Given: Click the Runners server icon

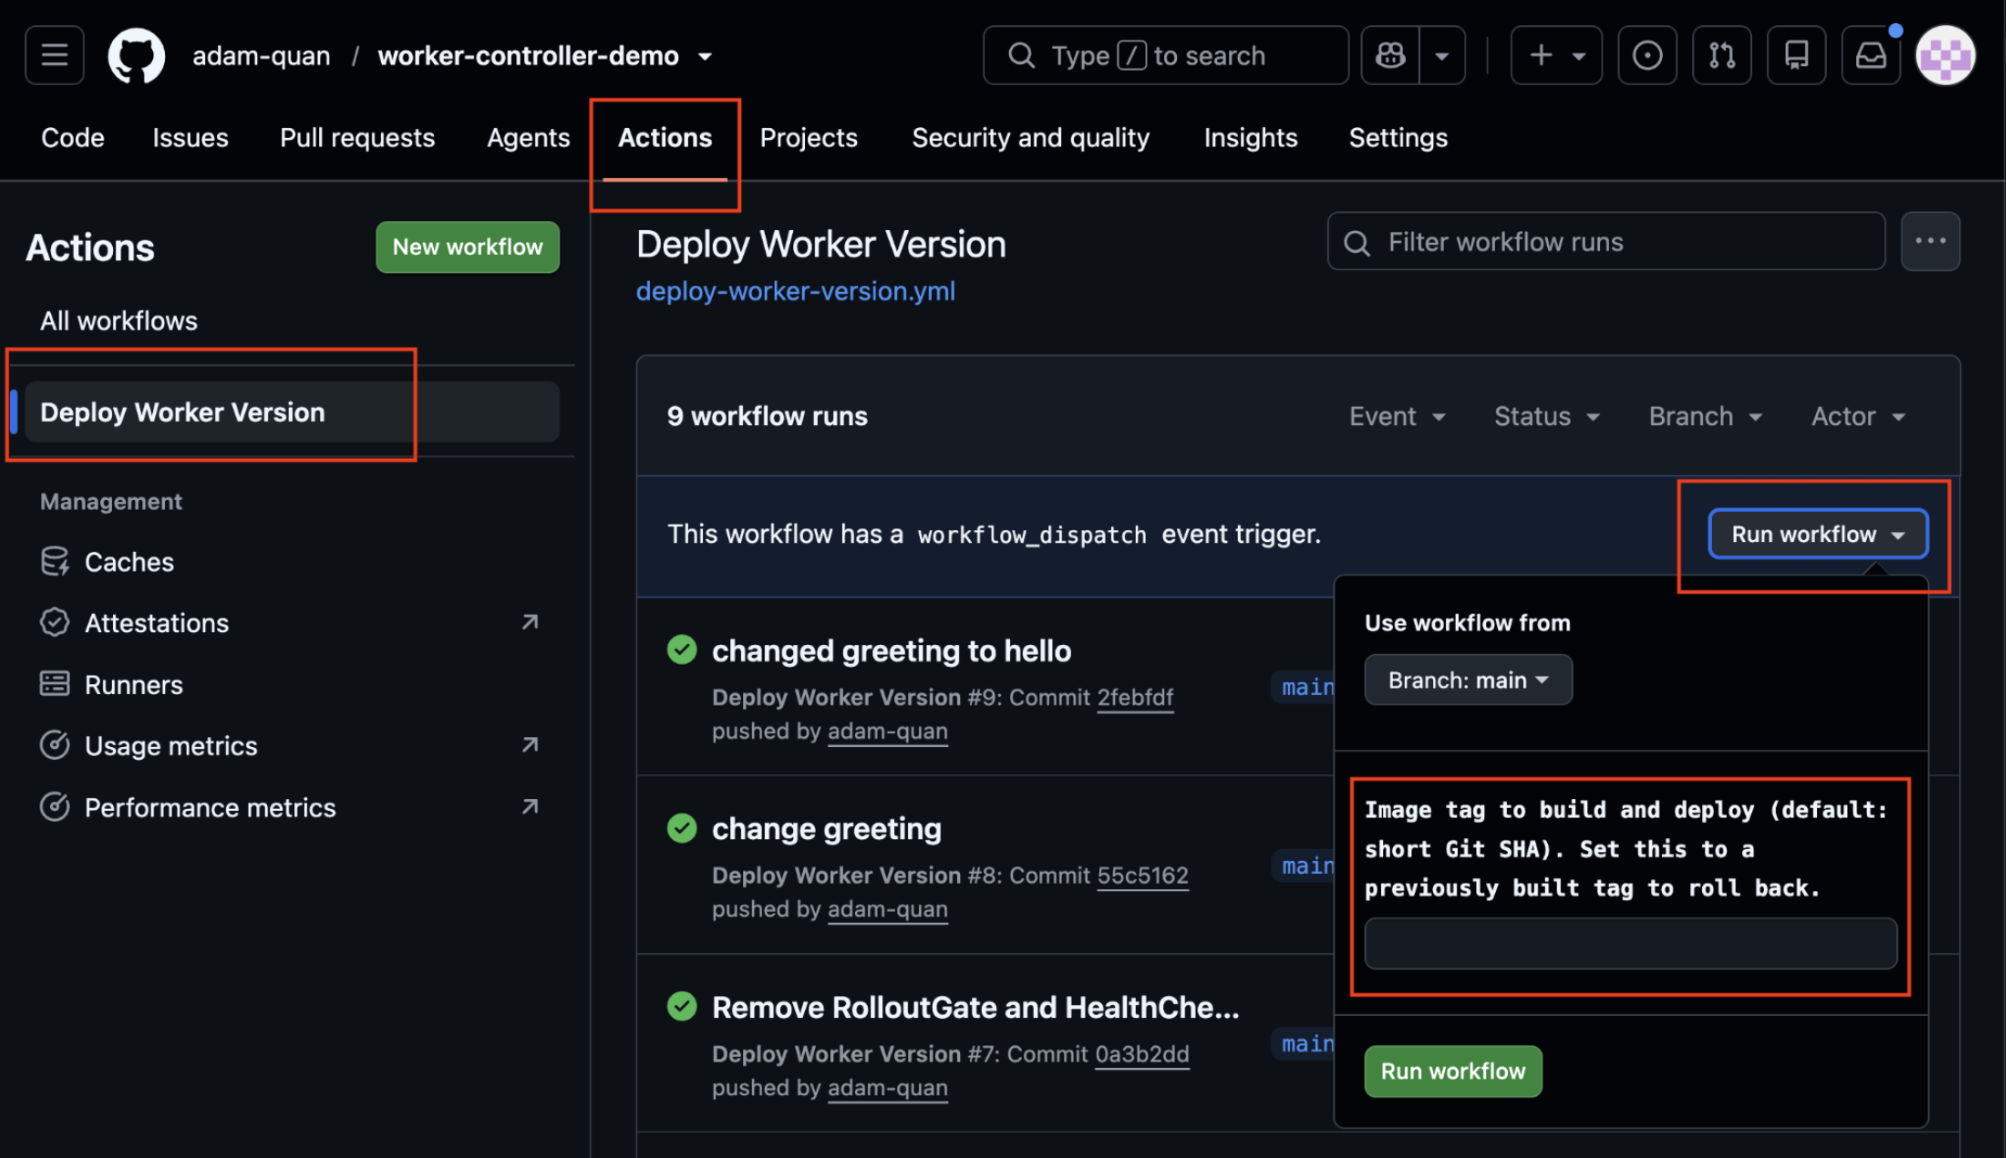Looking at the screenshot, I should click(55, 684).
